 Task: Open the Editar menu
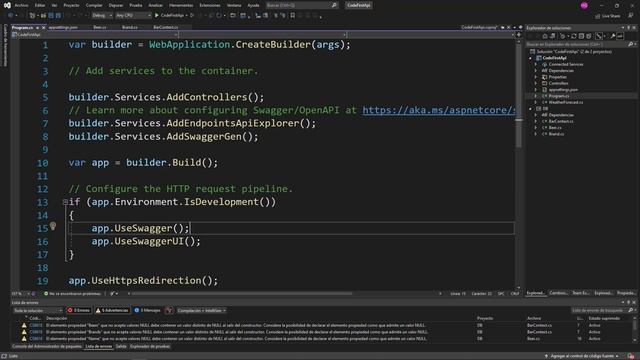(x=40, y=5)
